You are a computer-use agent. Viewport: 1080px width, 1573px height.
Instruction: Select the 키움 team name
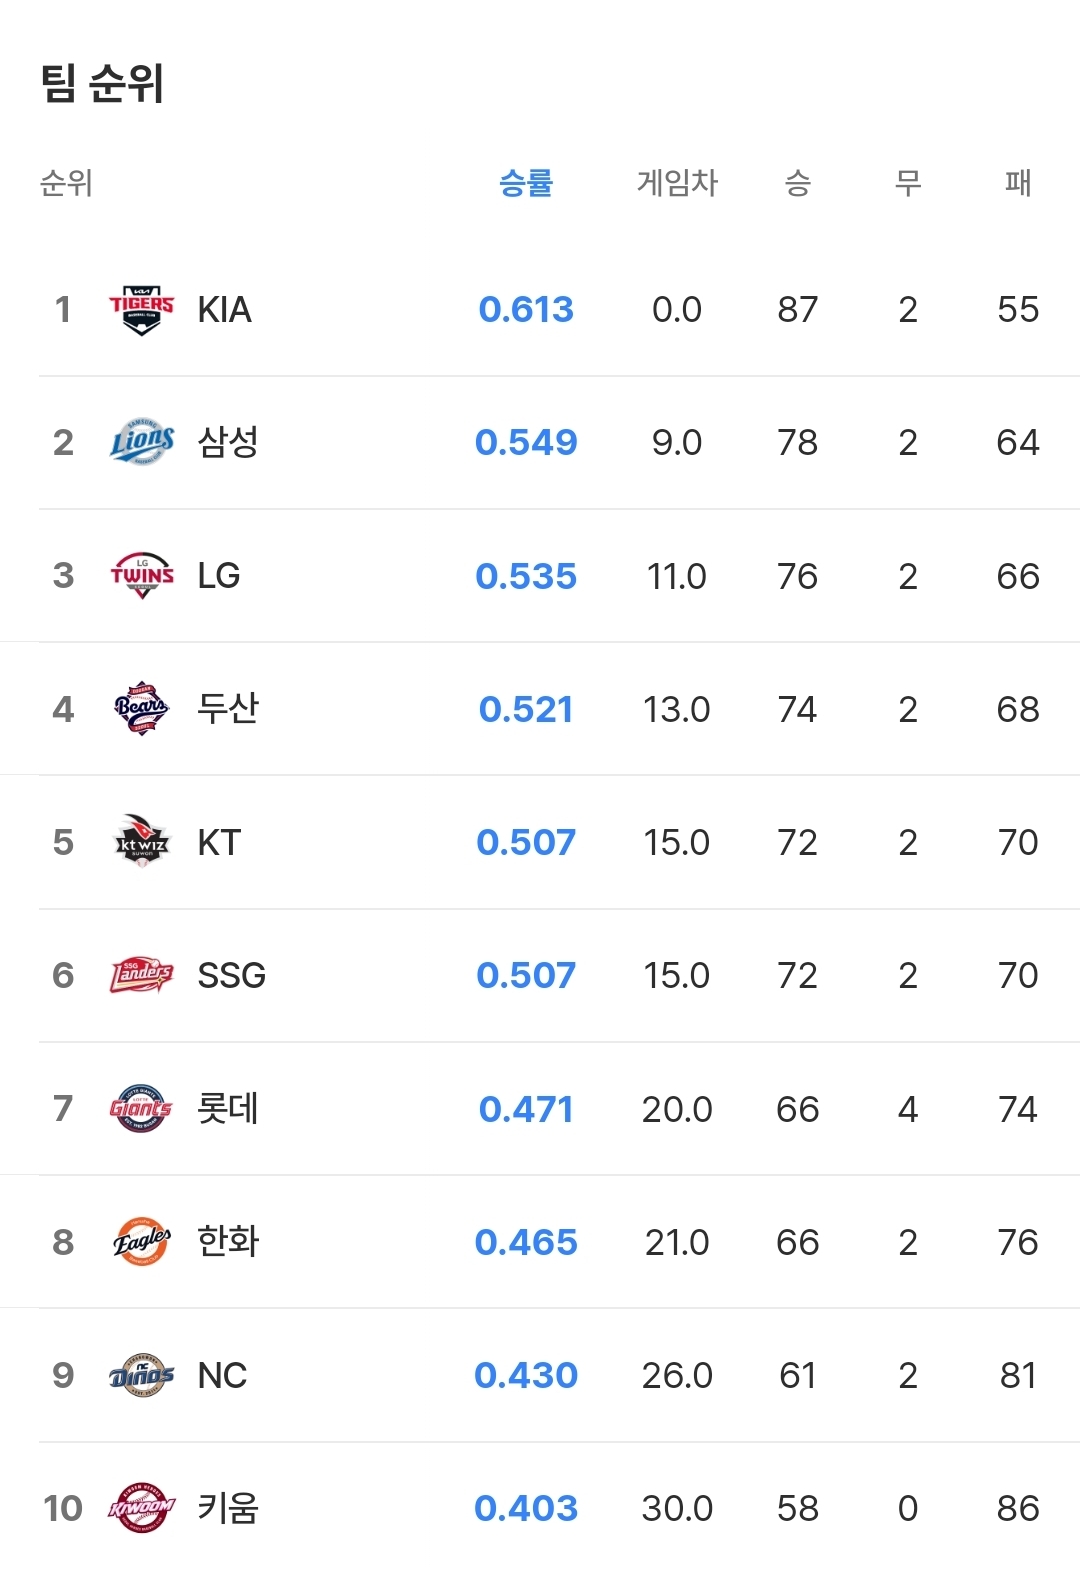point(228,1508)
